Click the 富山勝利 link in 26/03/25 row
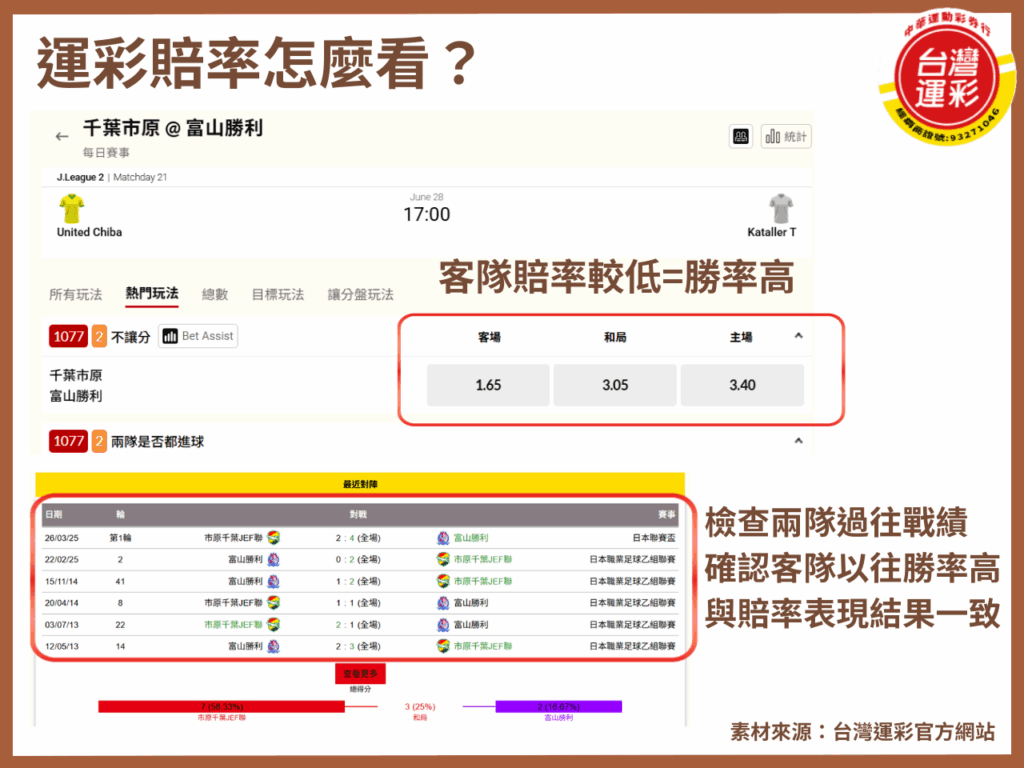This screenshot has width=1024, height=768. 471,538
